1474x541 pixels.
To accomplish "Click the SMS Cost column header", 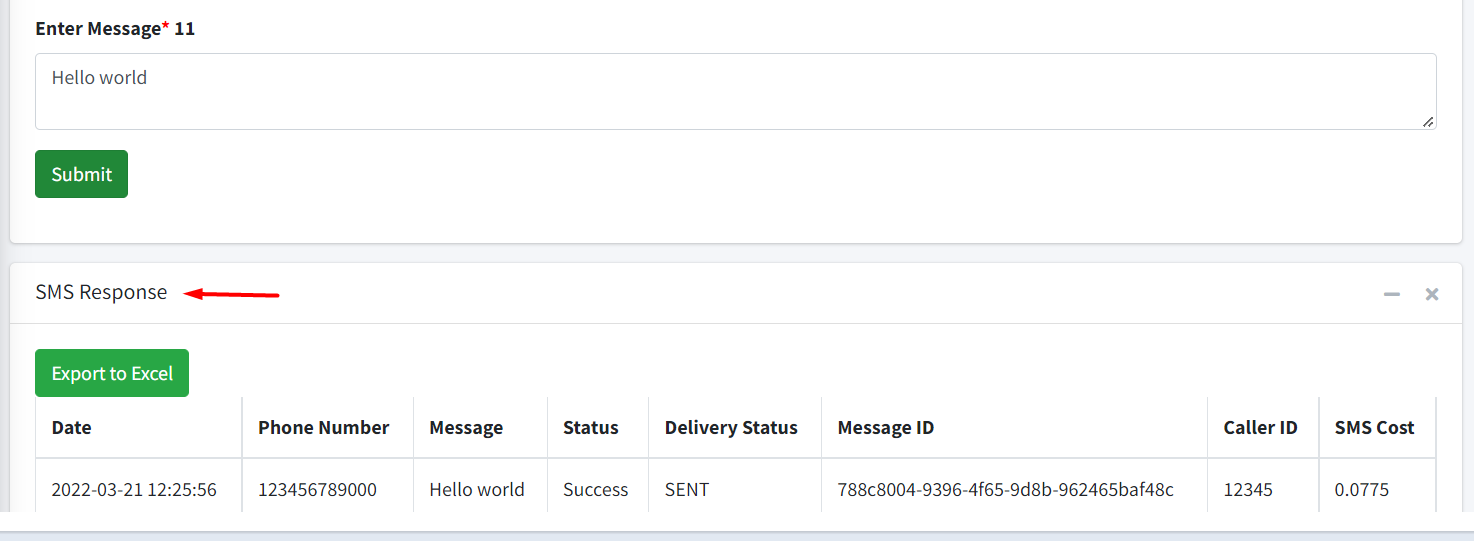I will coord(1374,427).
